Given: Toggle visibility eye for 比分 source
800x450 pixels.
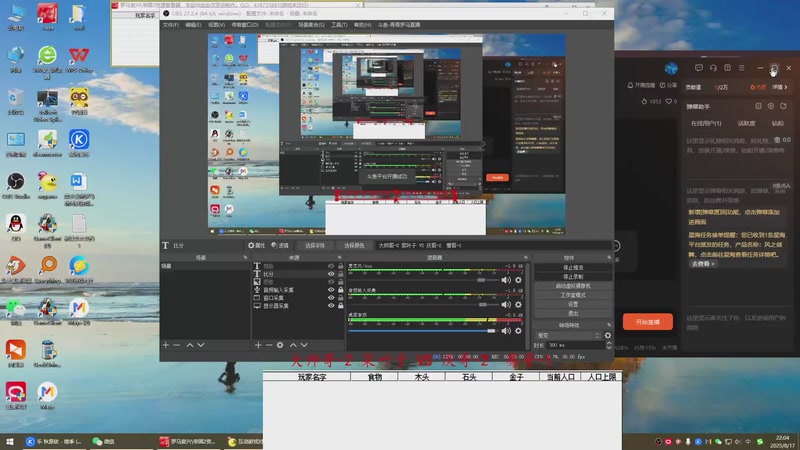Looking at the screenshot, I should (331, 274).
